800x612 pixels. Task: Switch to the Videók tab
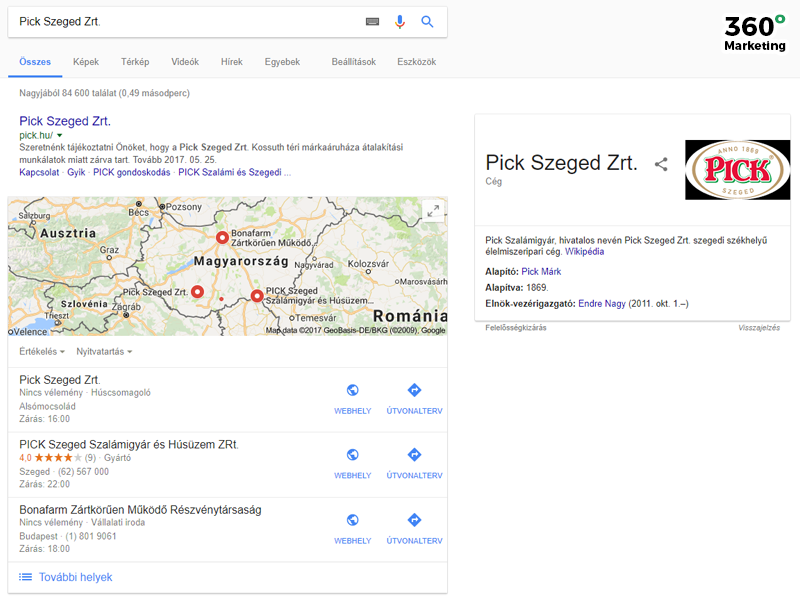coord(185,62)
